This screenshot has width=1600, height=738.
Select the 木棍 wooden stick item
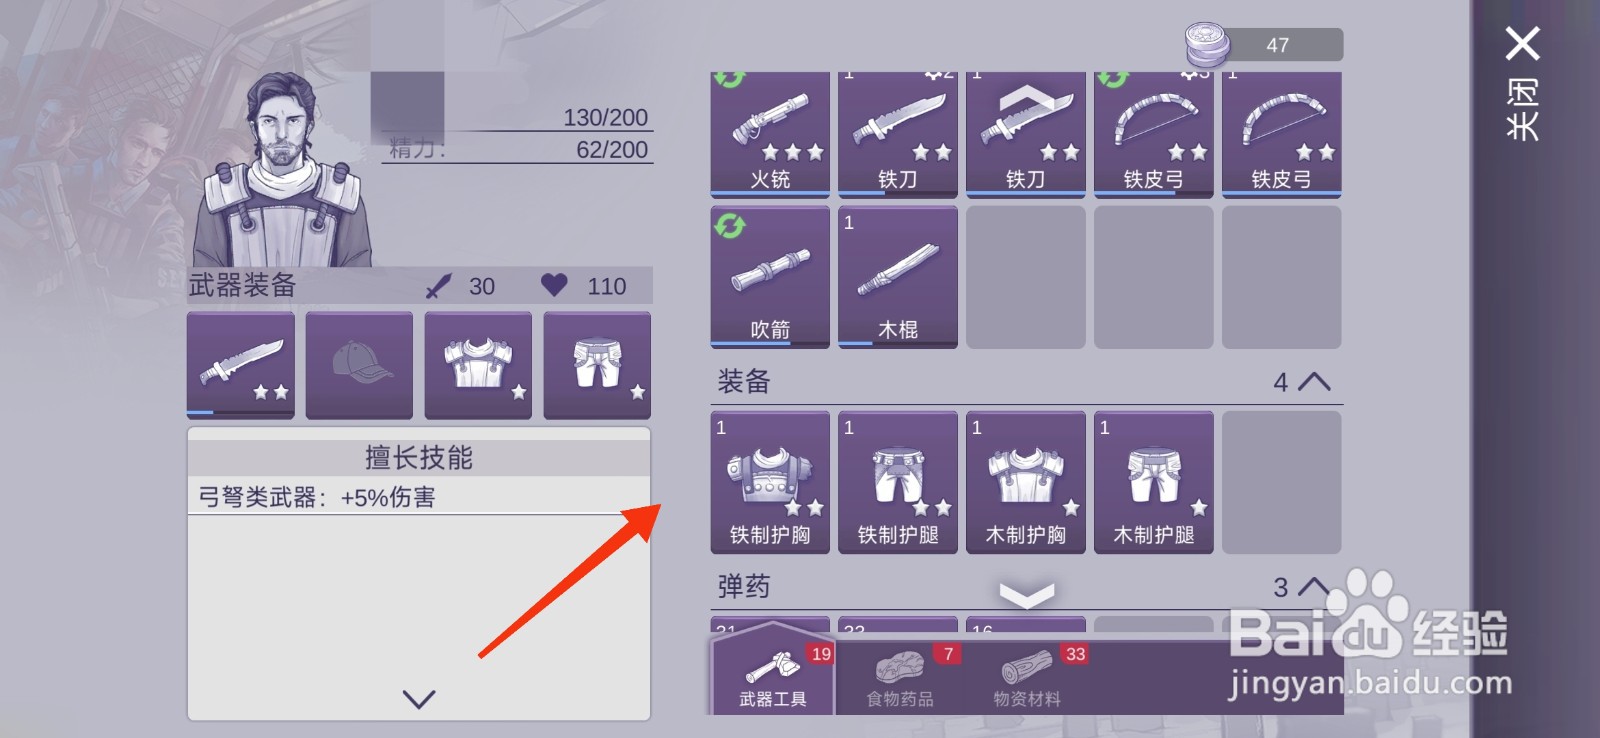[898, 277]
